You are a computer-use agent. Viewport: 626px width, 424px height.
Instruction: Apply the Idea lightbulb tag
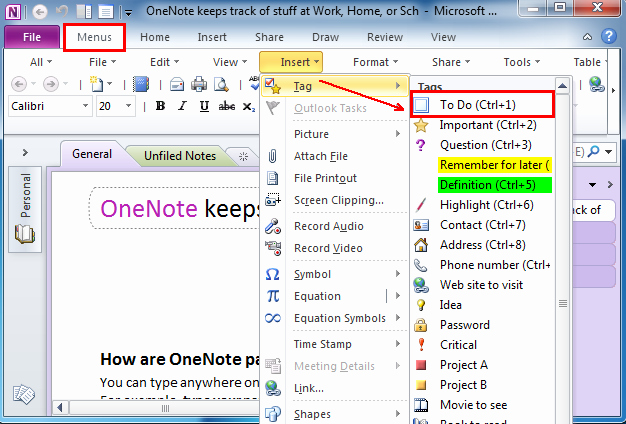click(482, 305)
